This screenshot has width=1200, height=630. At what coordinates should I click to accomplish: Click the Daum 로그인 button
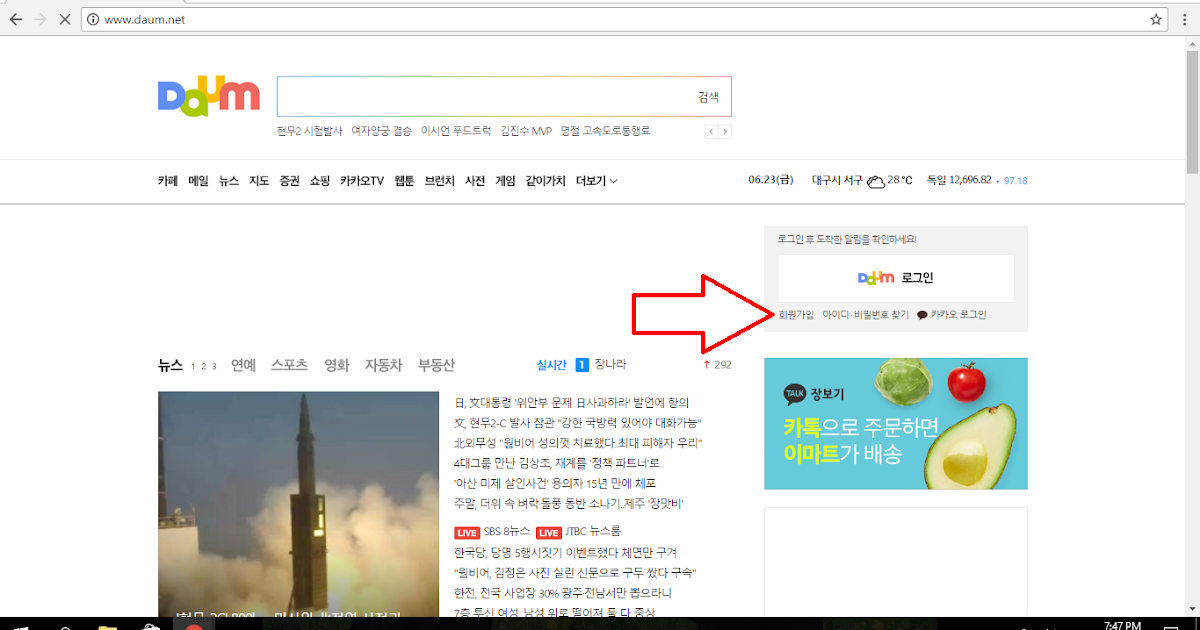(x=895, y=277)
